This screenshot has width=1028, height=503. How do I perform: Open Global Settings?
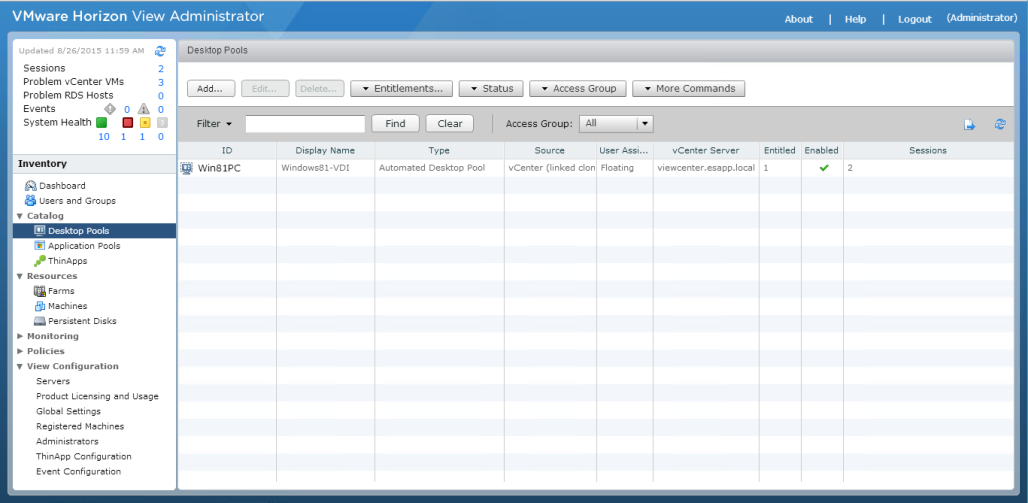click(x=68, y=411)
